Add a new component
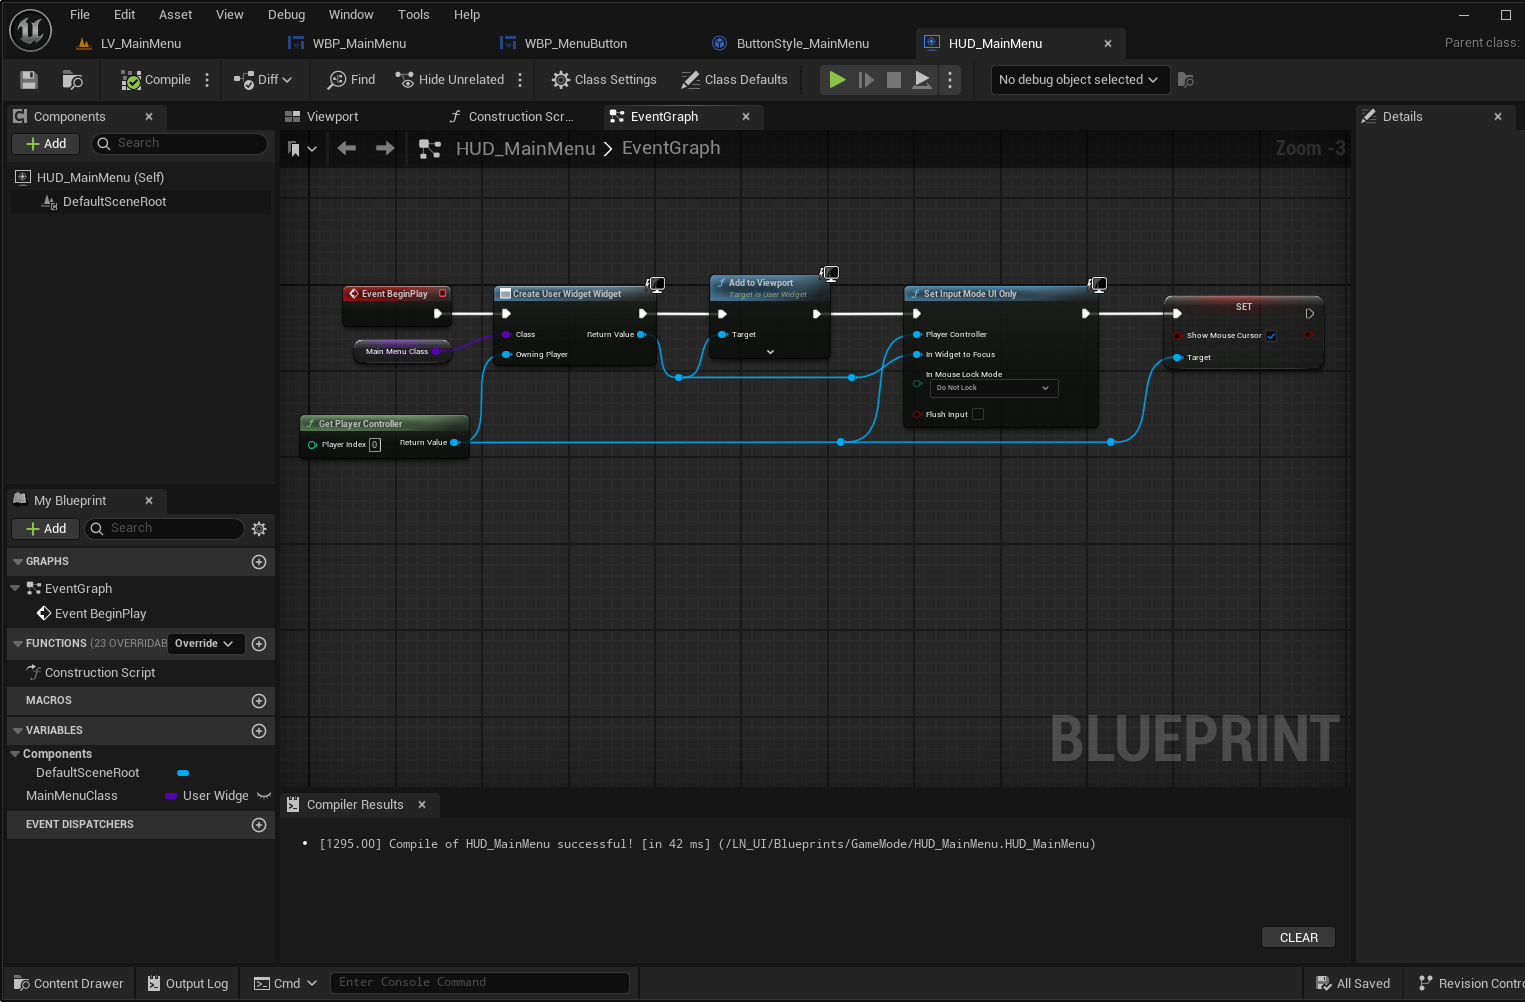The image size is (1525, 1002). [x=45, y=144]
